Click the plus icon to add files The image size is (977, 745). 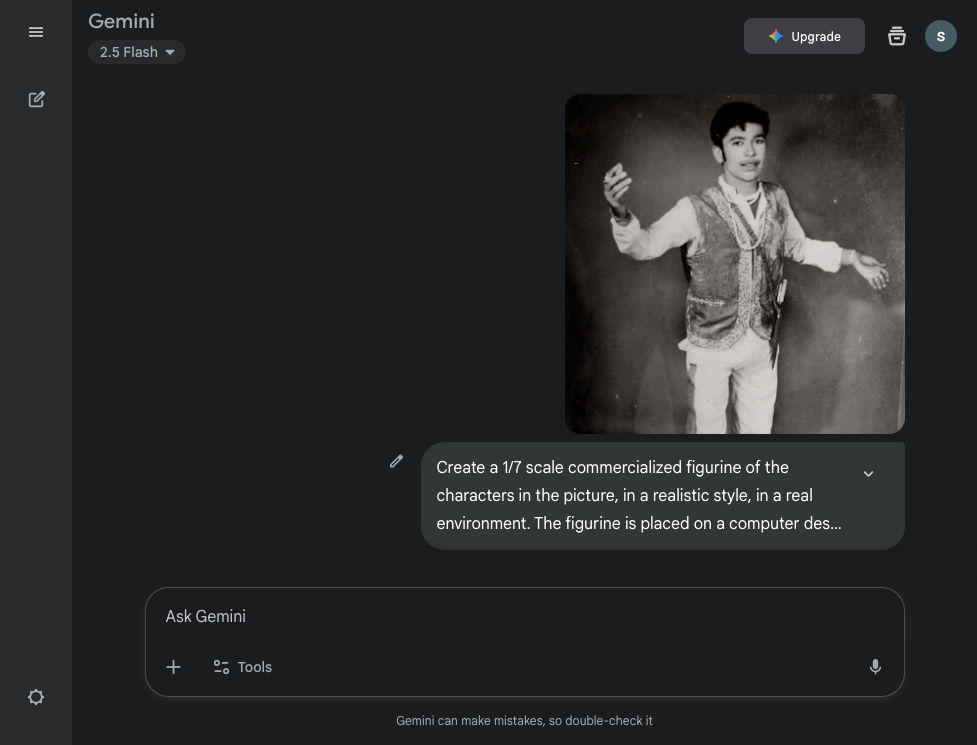(x=173, y=667)
